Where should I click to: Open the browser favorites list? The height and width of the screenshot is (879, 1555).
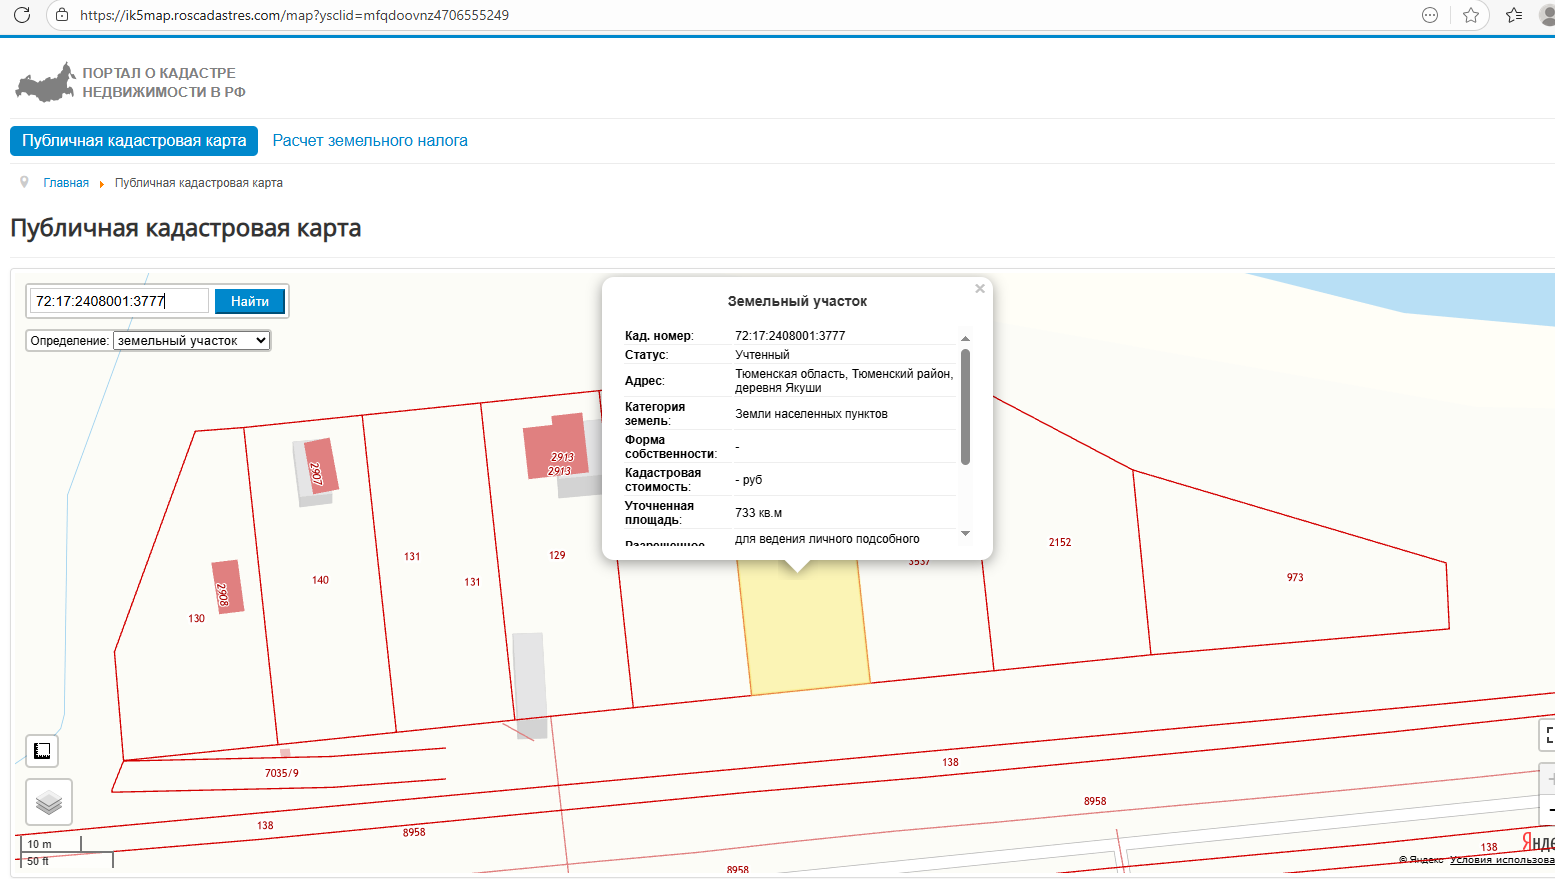[x=1514, y=15]
